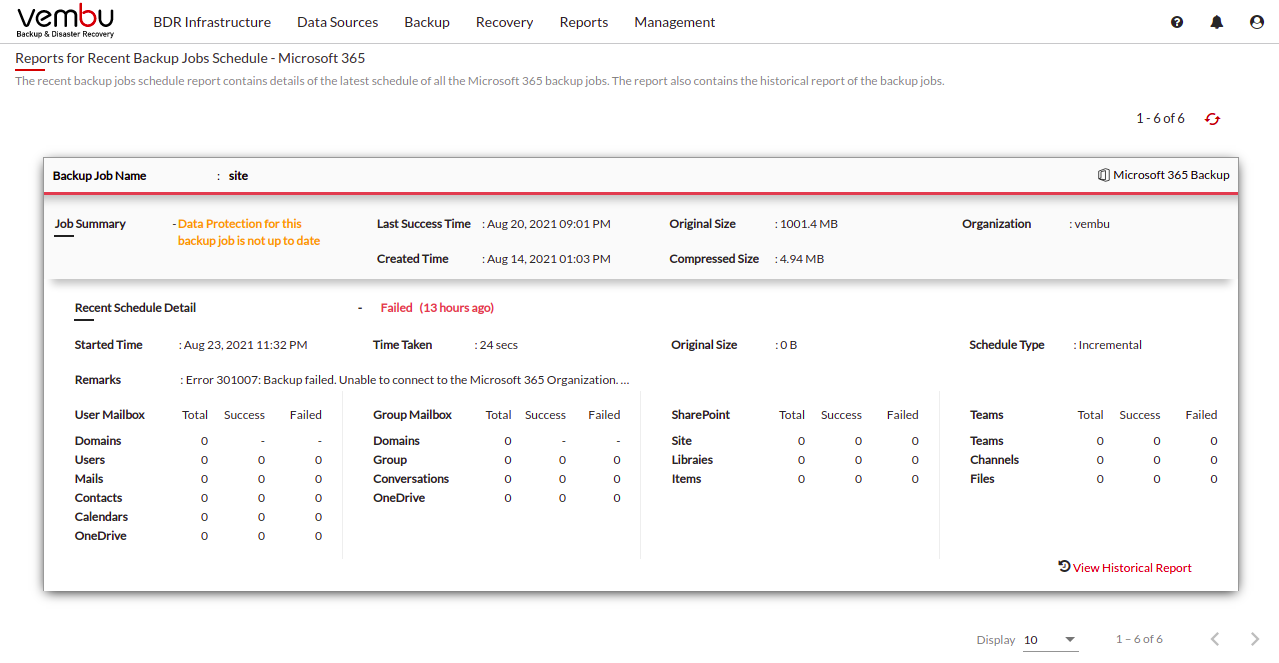Click the Error 301007 remarks text

point(408,380)
